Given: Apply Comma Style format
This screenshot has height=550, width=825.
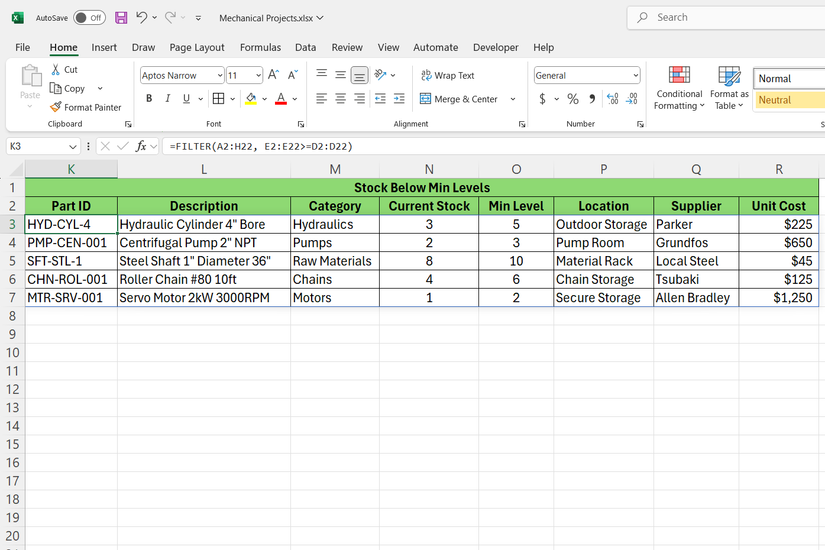Looking at the screenshot, I should tap(592, 99).
